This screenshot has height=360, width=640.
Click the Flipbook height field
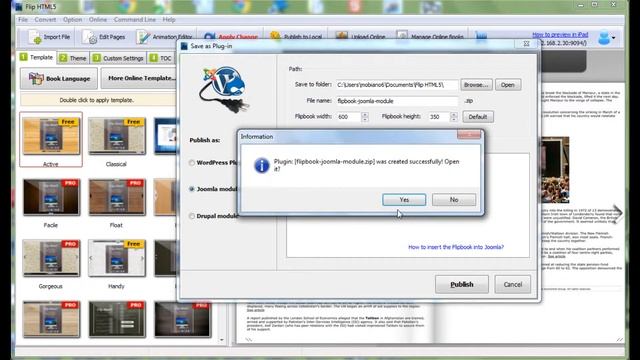tap(438, 117)
